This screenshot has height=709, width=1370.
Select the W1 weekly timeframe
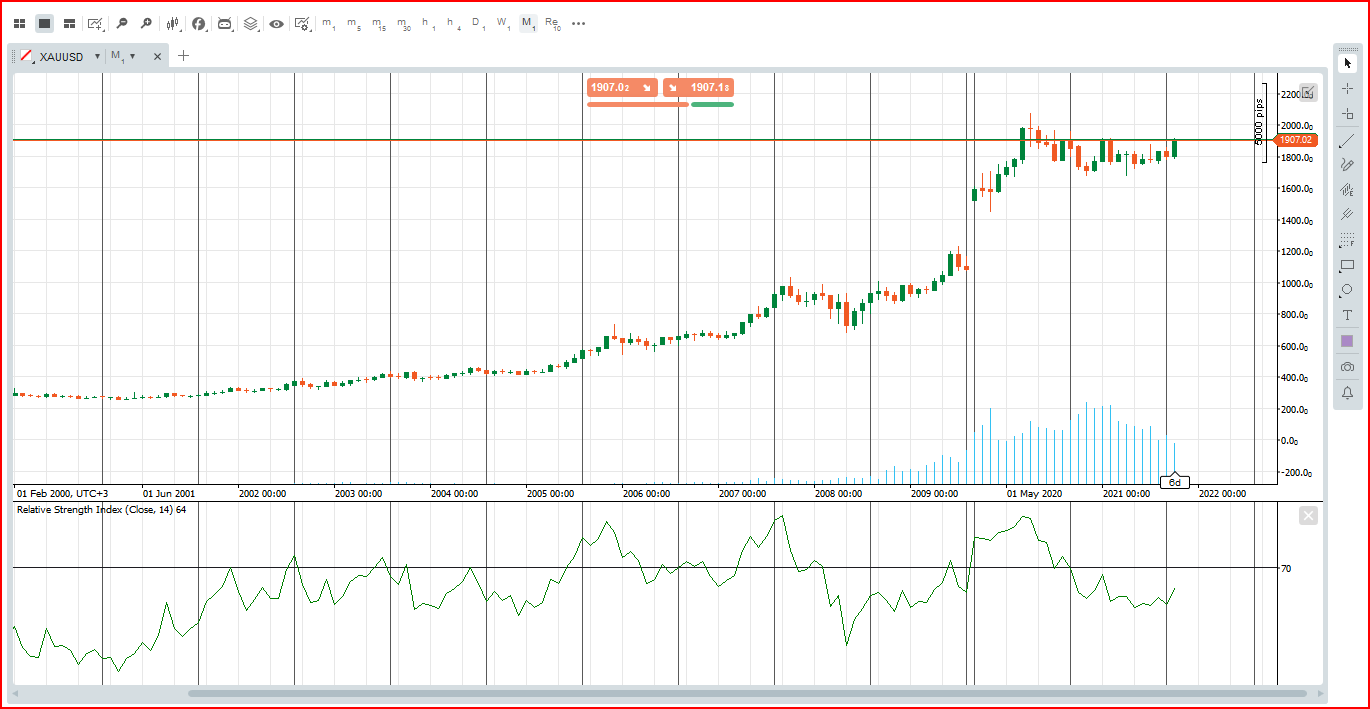(503, 23)
